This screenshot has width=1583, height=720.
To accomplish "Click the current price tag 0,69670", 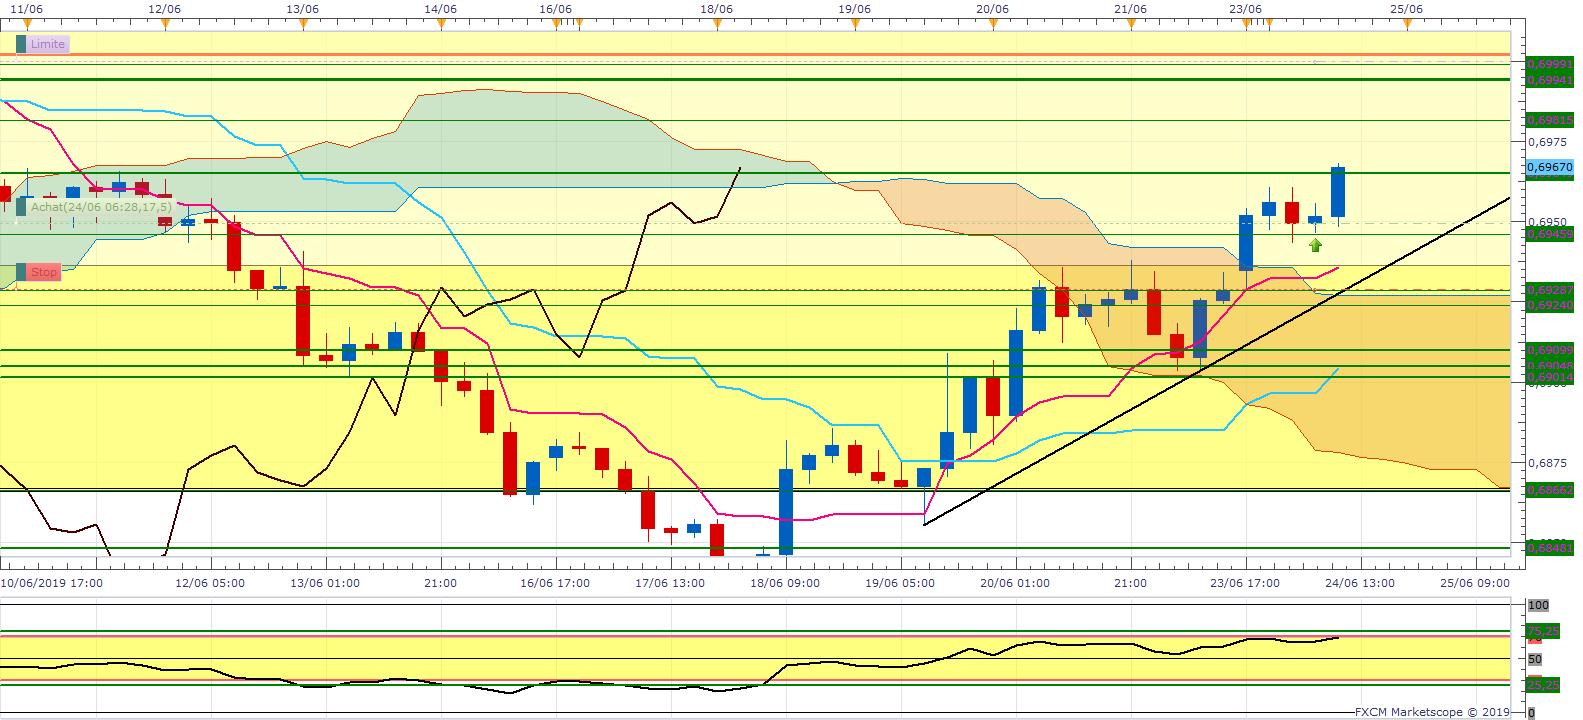I will coord(1550,167).
